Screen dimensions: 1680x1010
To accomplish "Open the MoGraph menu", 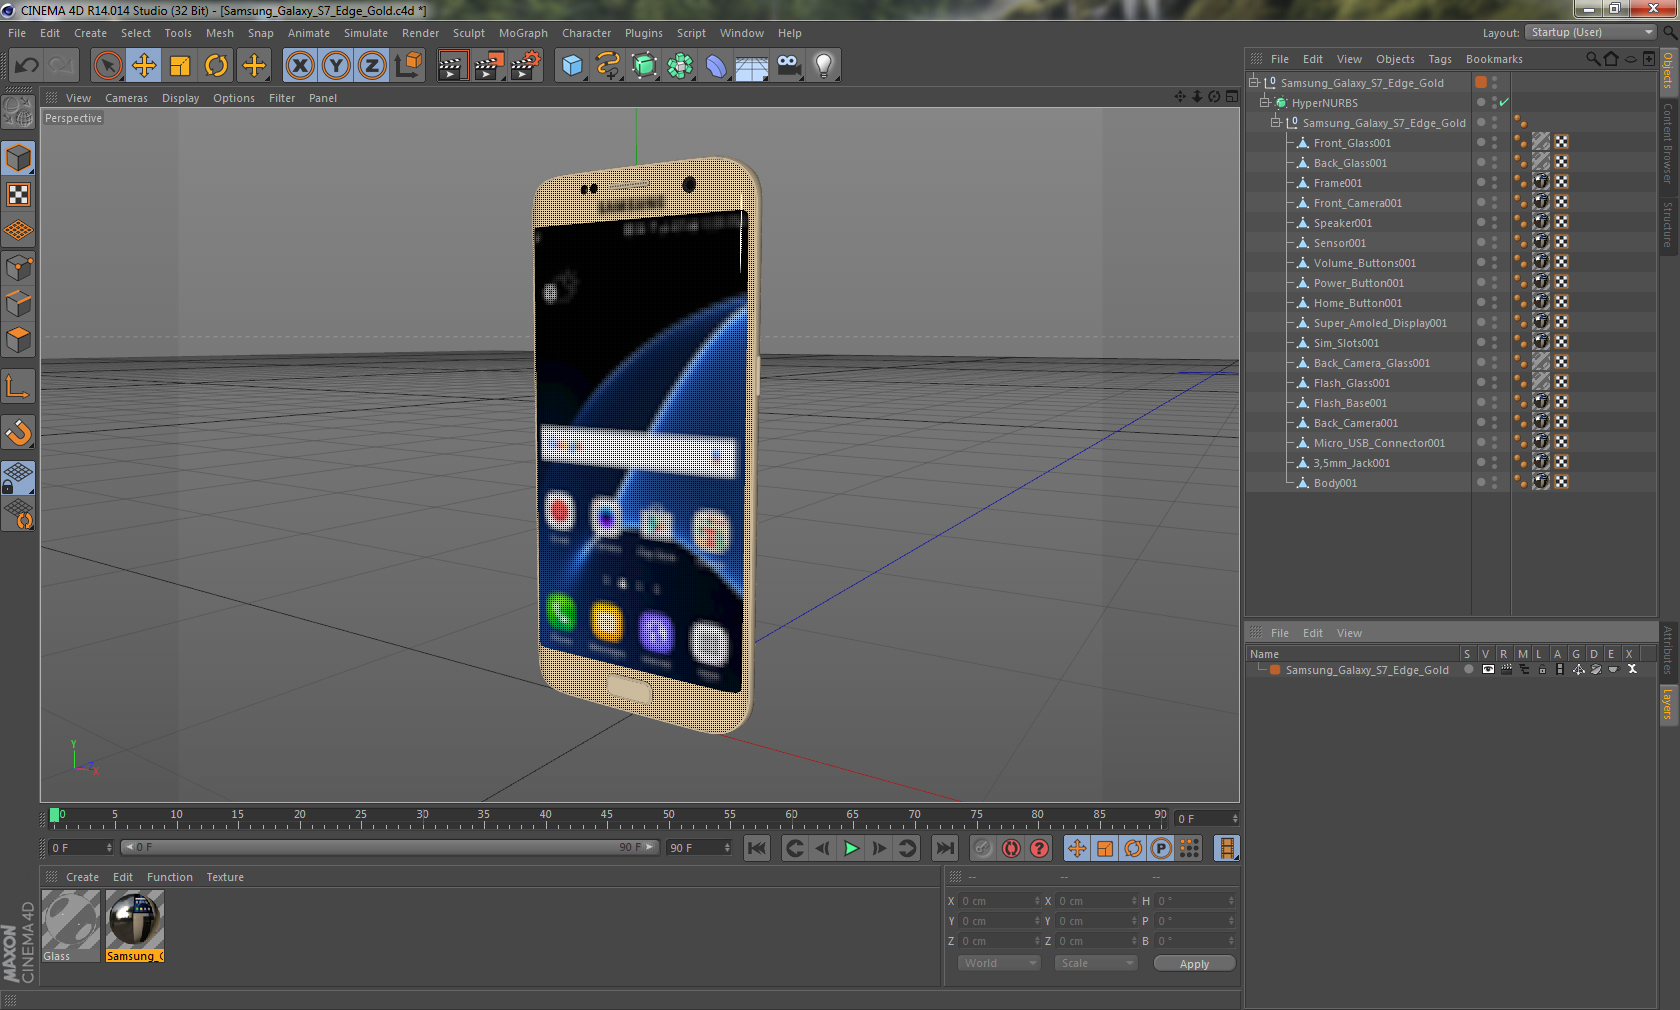I will click(x=523, y=33).
